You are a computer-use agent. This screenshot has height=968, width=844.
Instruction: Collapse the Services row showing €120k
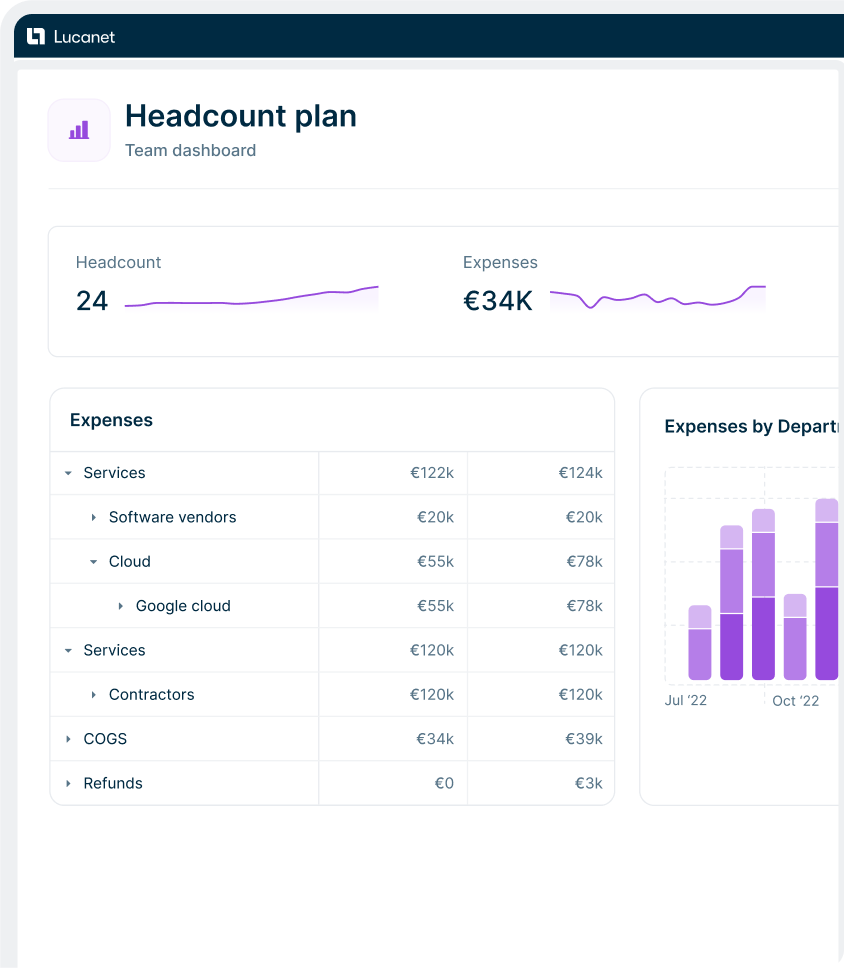[x=68, y=651]
